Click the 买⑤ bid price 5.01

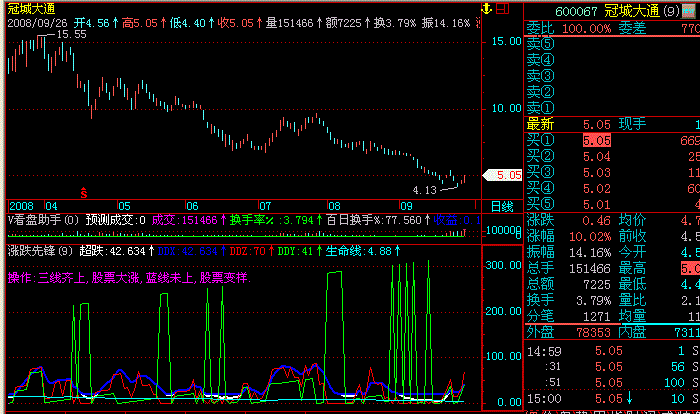click(597, 205)
